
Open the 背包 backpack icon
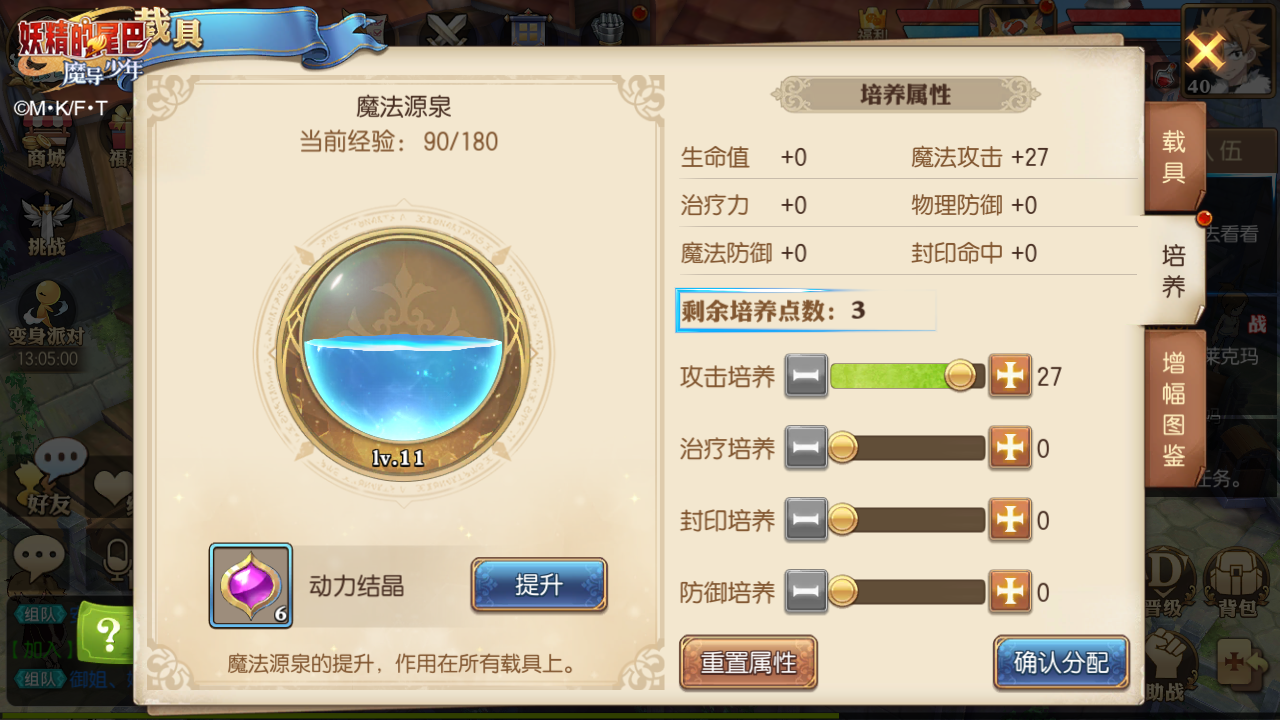[1236, 582]
